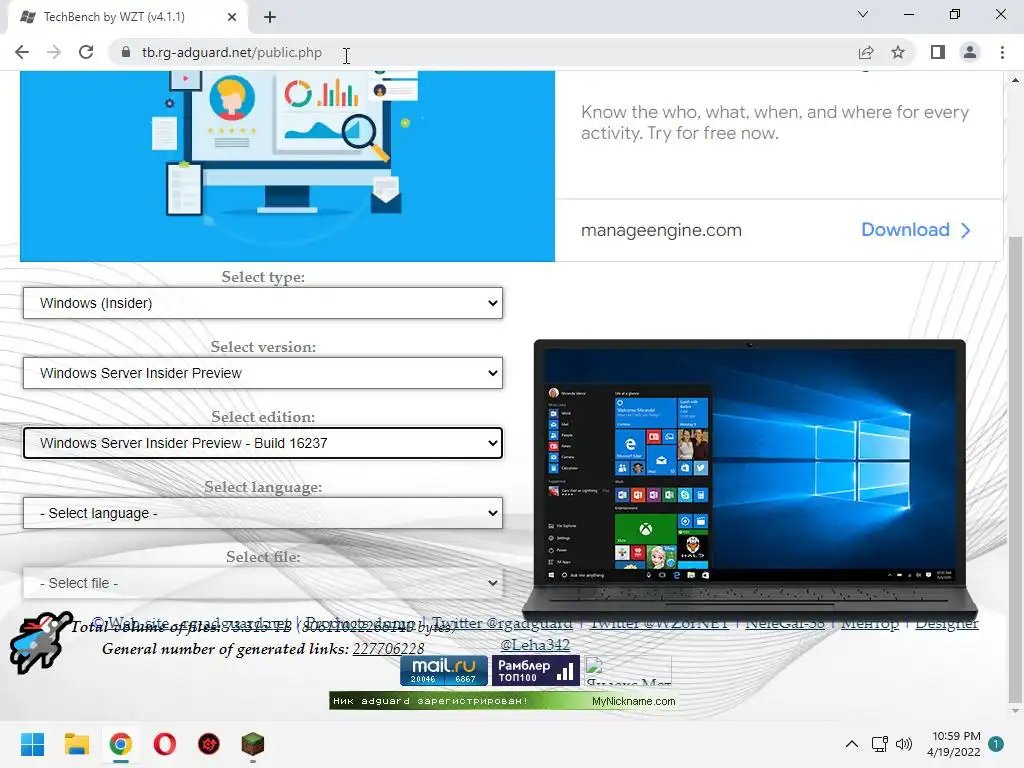Expand the Select type dropdown
Screen dimensions: 1024x768
(263, 303)
